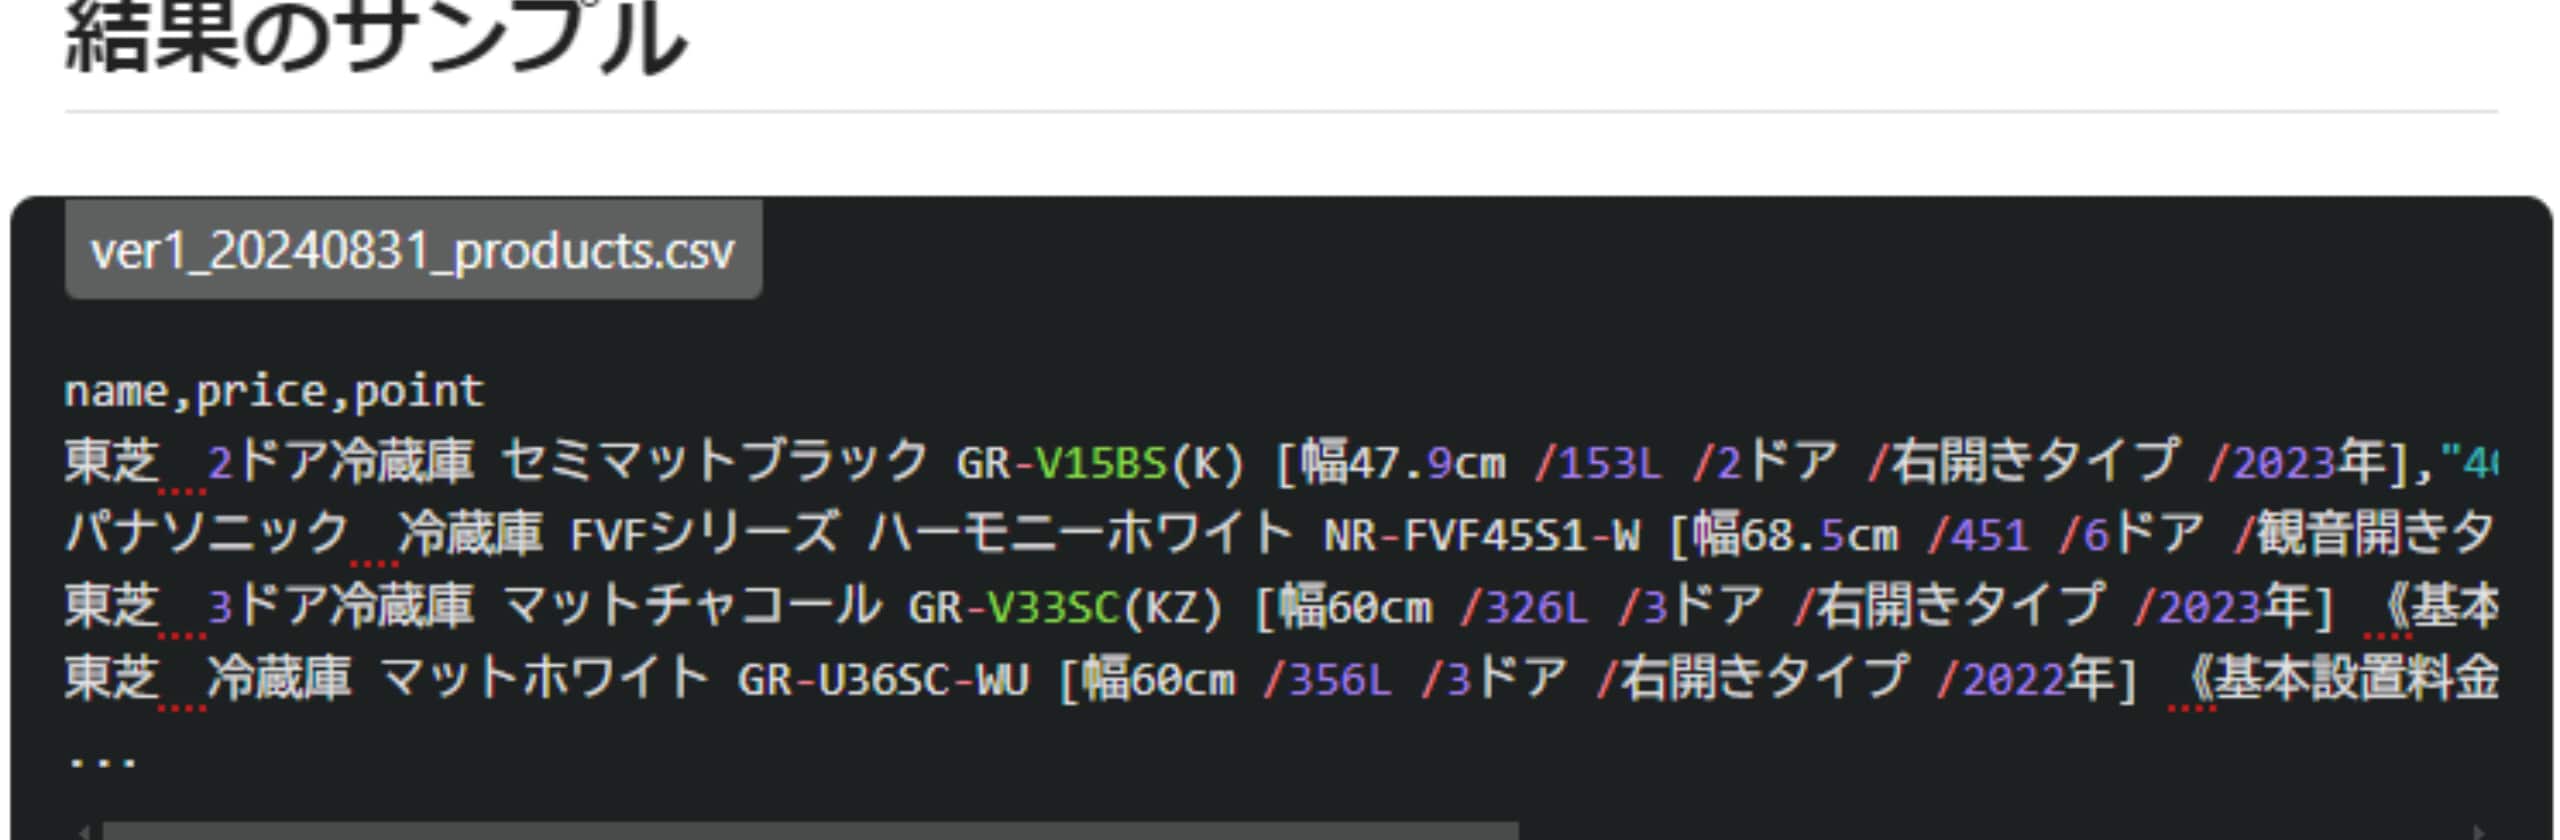The image size is (2560, 840).
Task: Click the model code GR-U36SC-WU
Action: point(883,680)
